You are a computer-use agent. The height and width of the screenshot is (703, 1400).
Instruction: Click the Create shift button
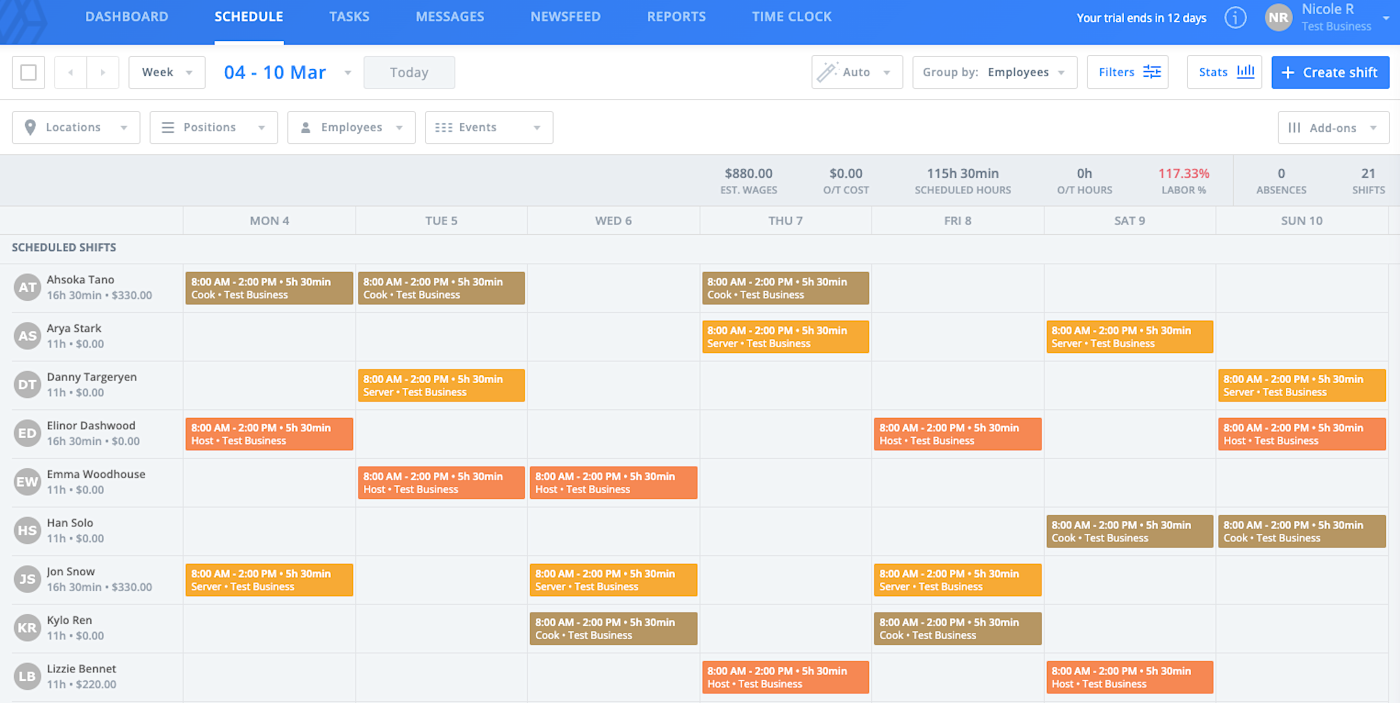1330,72
